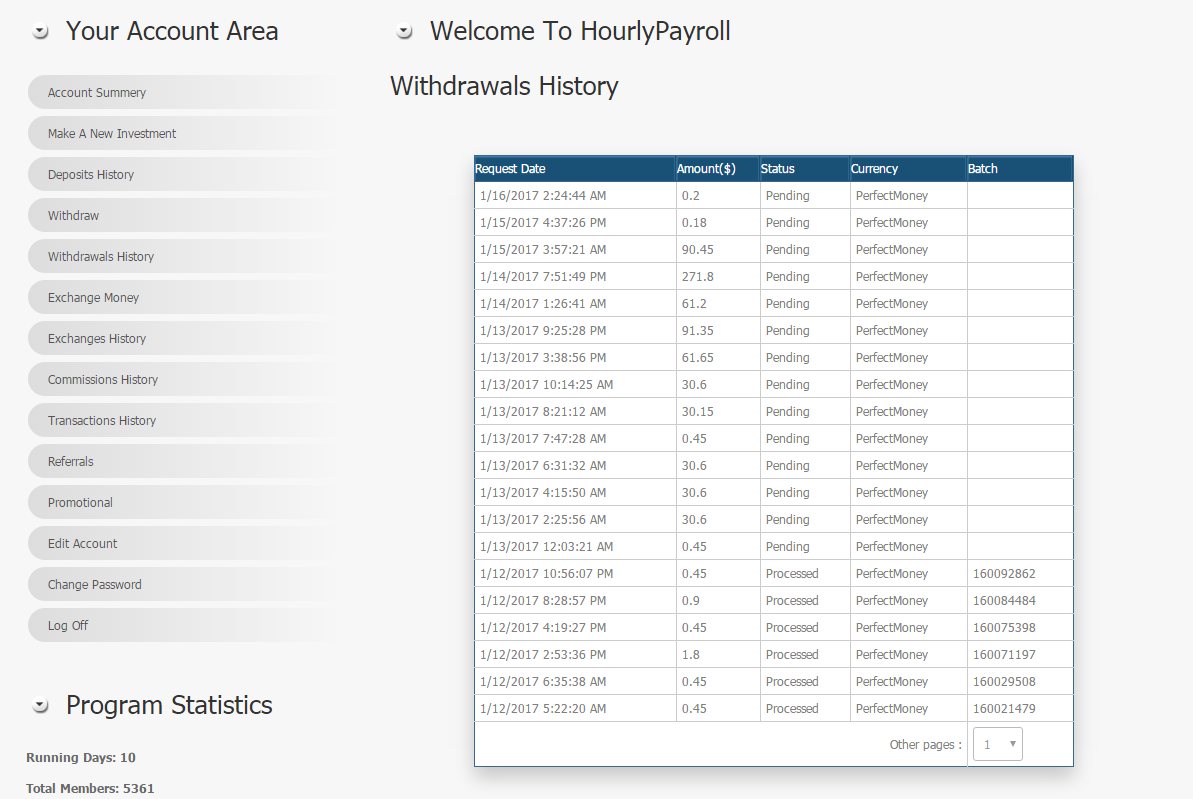
Task: Click Log Off
Action: pos(183,626)
